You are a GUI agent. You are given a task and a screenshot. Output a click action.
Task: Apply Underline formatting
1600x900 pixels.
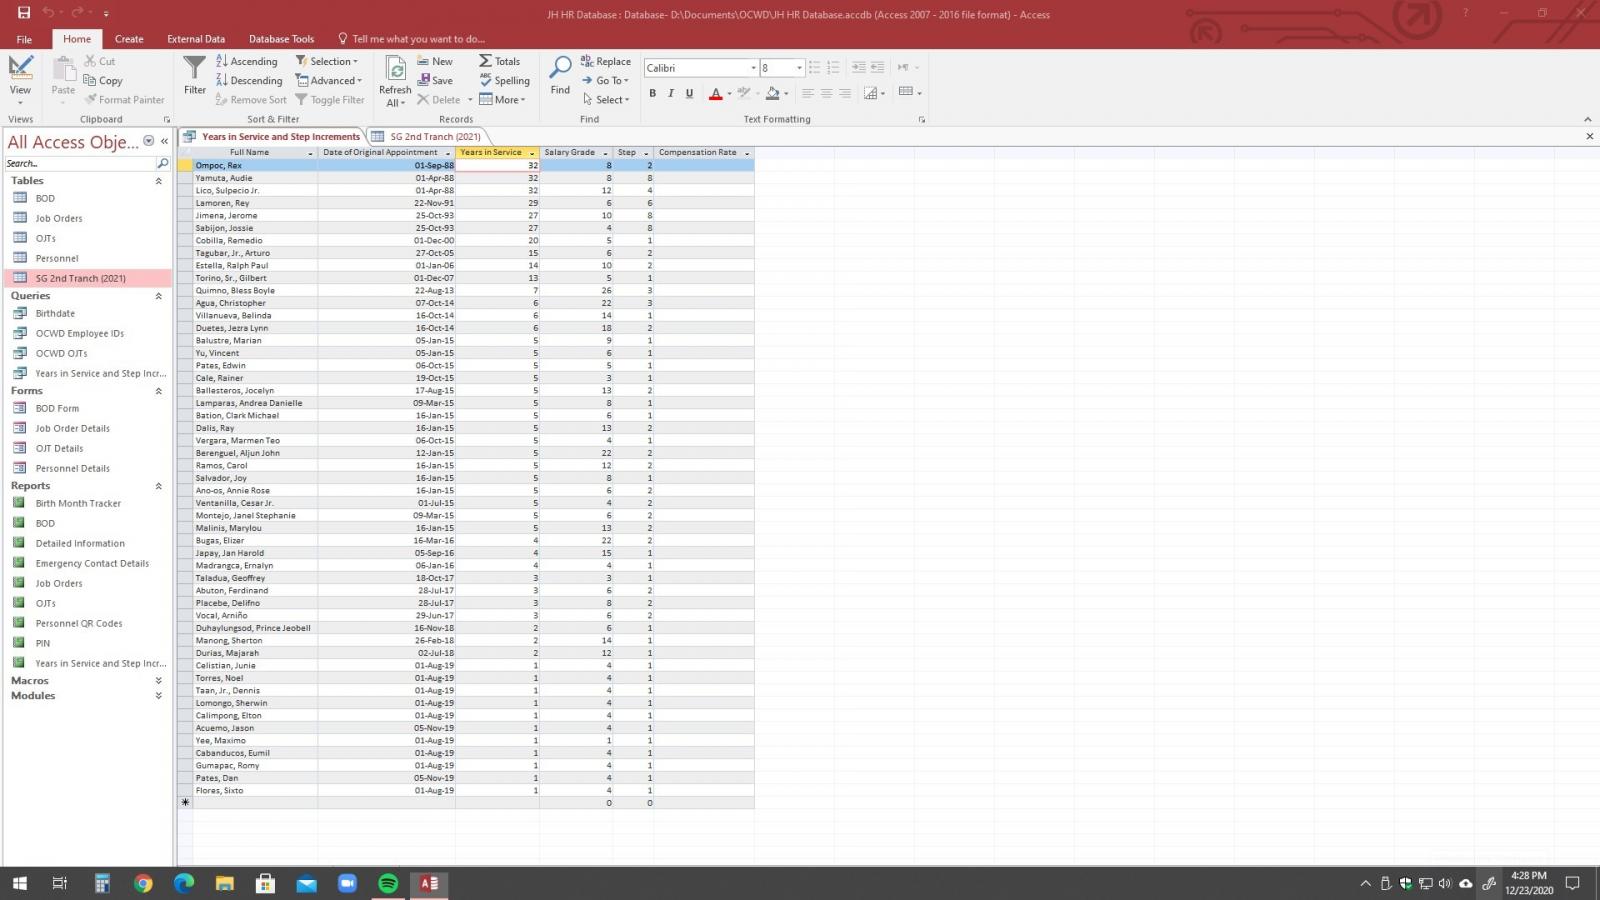(689, 93)
